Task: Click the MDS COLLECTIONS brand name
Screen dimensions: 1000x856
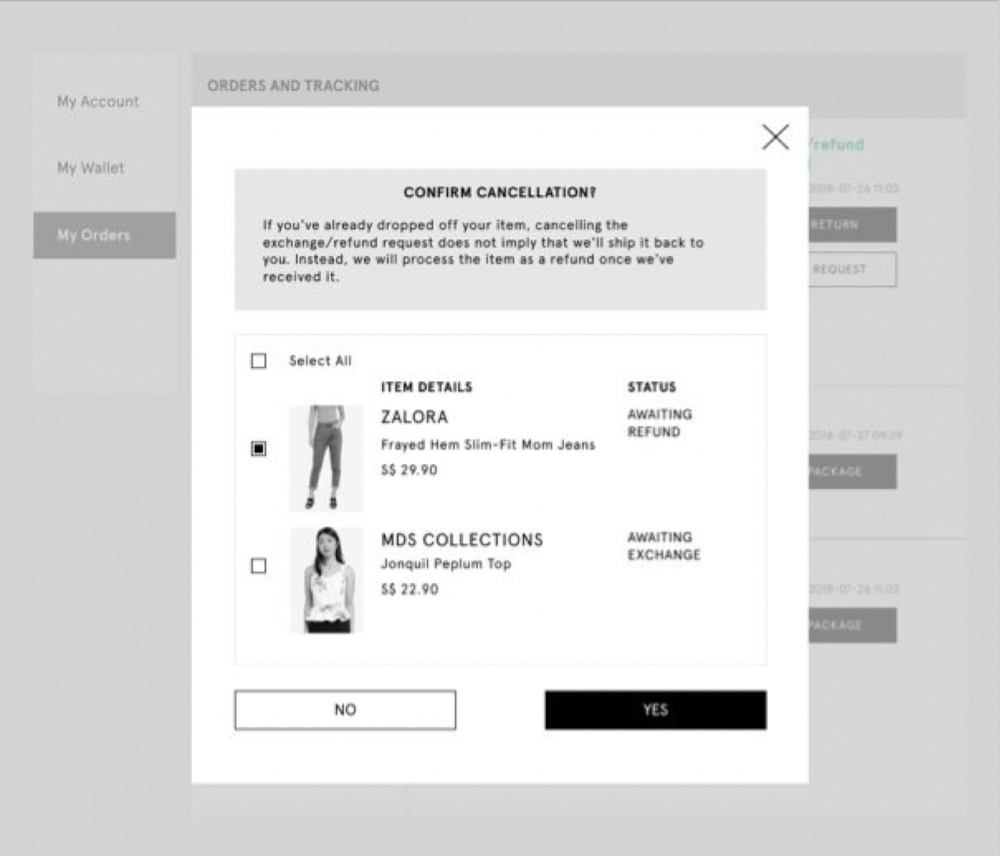Action: click(x=461, y=540)
